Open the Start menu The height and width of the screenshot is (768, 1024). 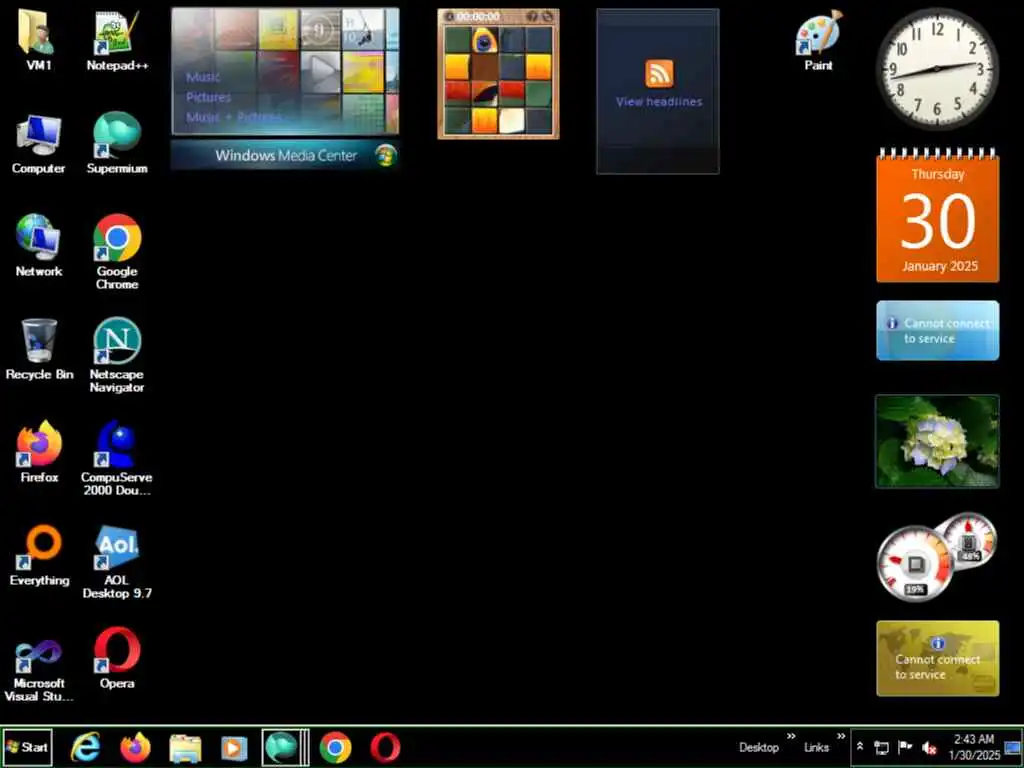click(x=27, y=747)
